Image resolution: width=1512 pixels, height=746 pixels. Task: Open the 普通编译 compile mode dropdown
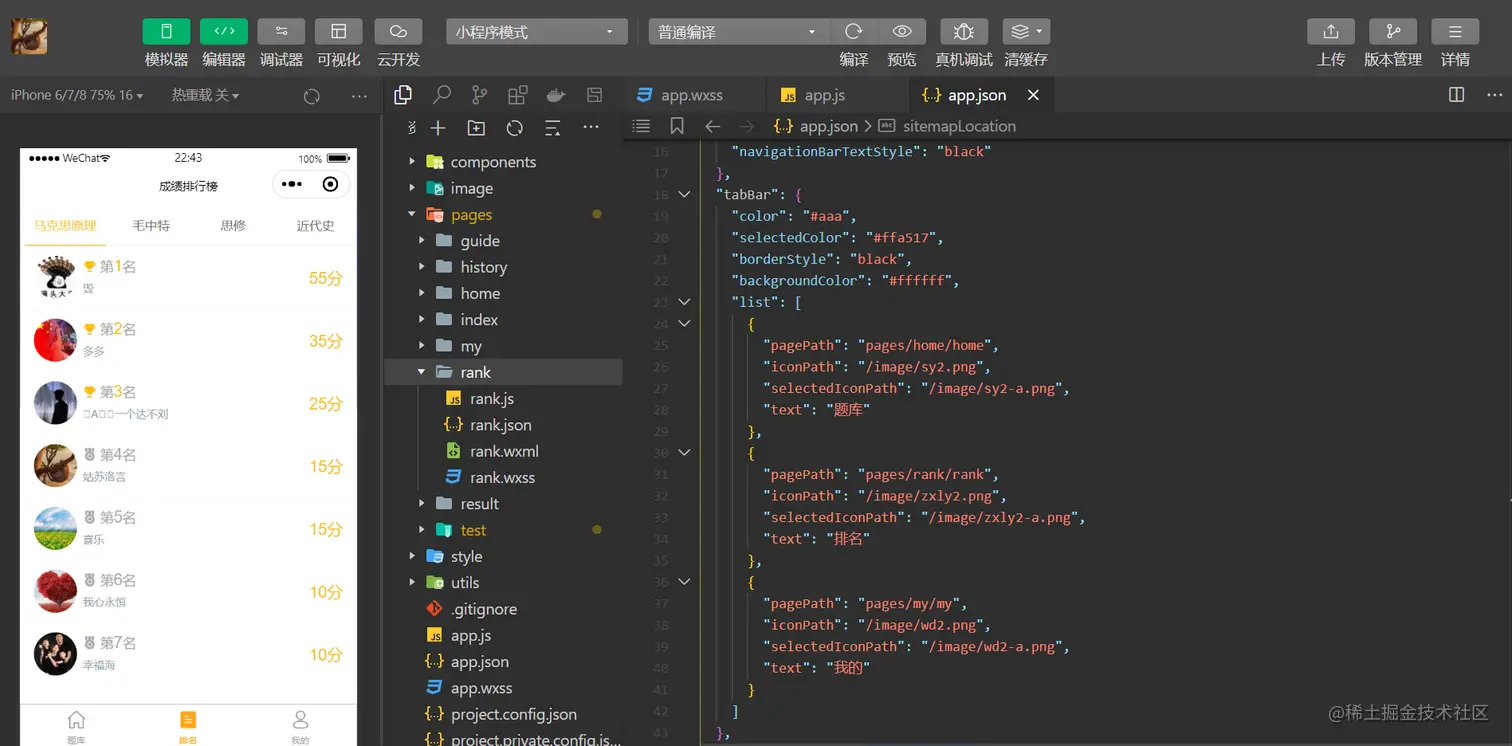(738, 32)
